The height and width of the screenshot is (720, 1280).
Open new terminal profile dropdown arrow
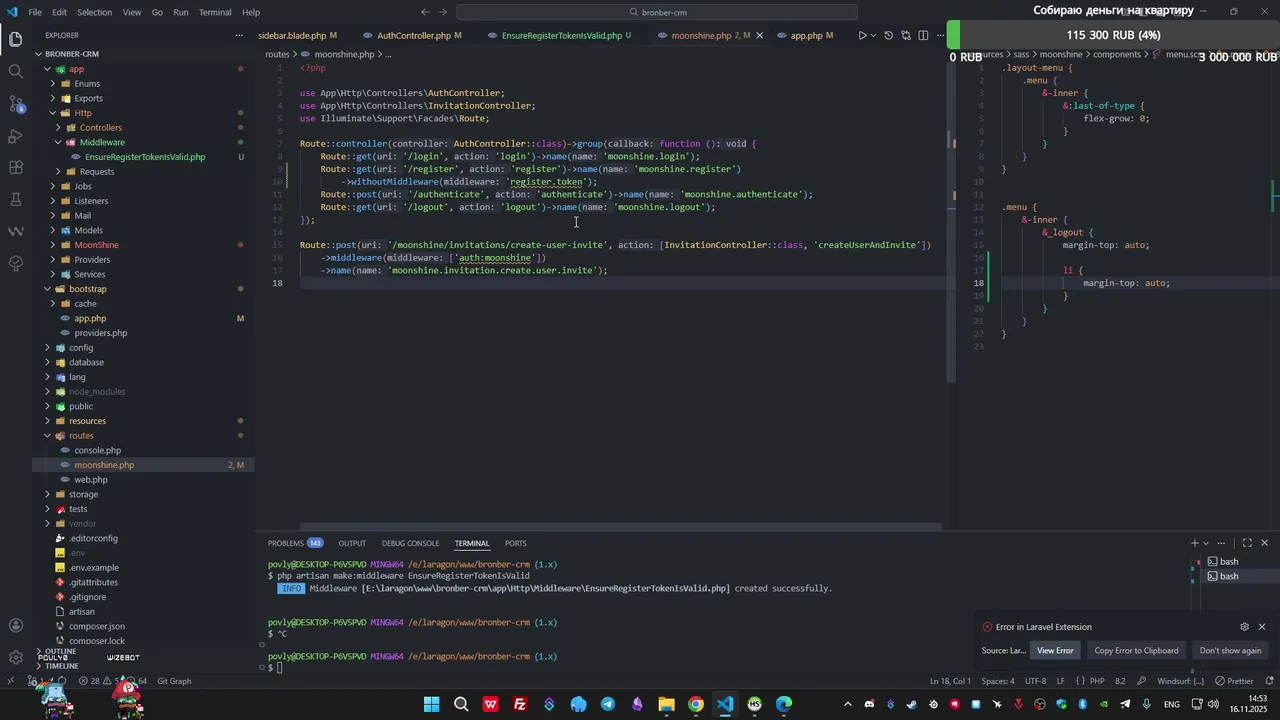pyautogui.click(x=1206, y=543)
